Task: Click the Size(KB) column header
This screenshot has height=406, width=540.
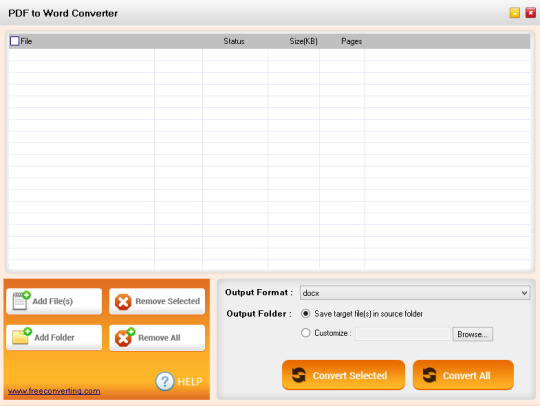Action: click(303, 41)
